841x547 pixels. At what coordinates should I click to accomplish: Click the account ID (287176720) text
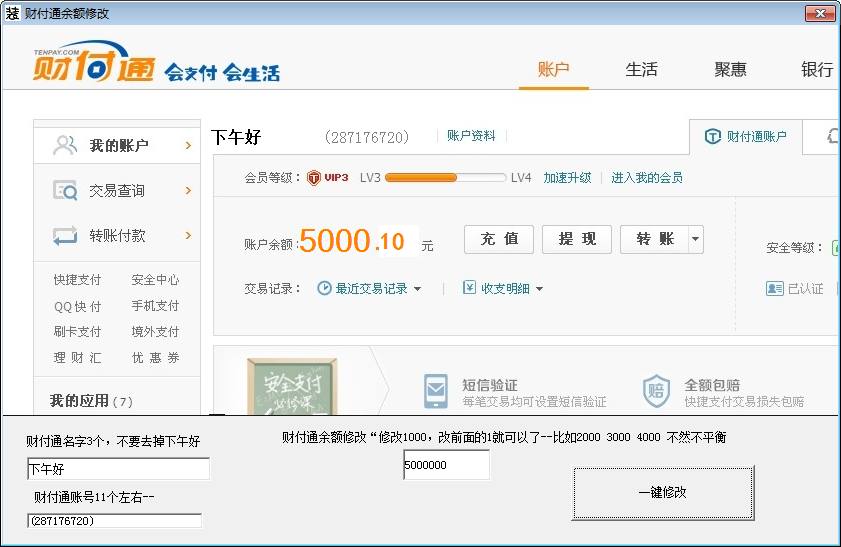click(367, 138)
